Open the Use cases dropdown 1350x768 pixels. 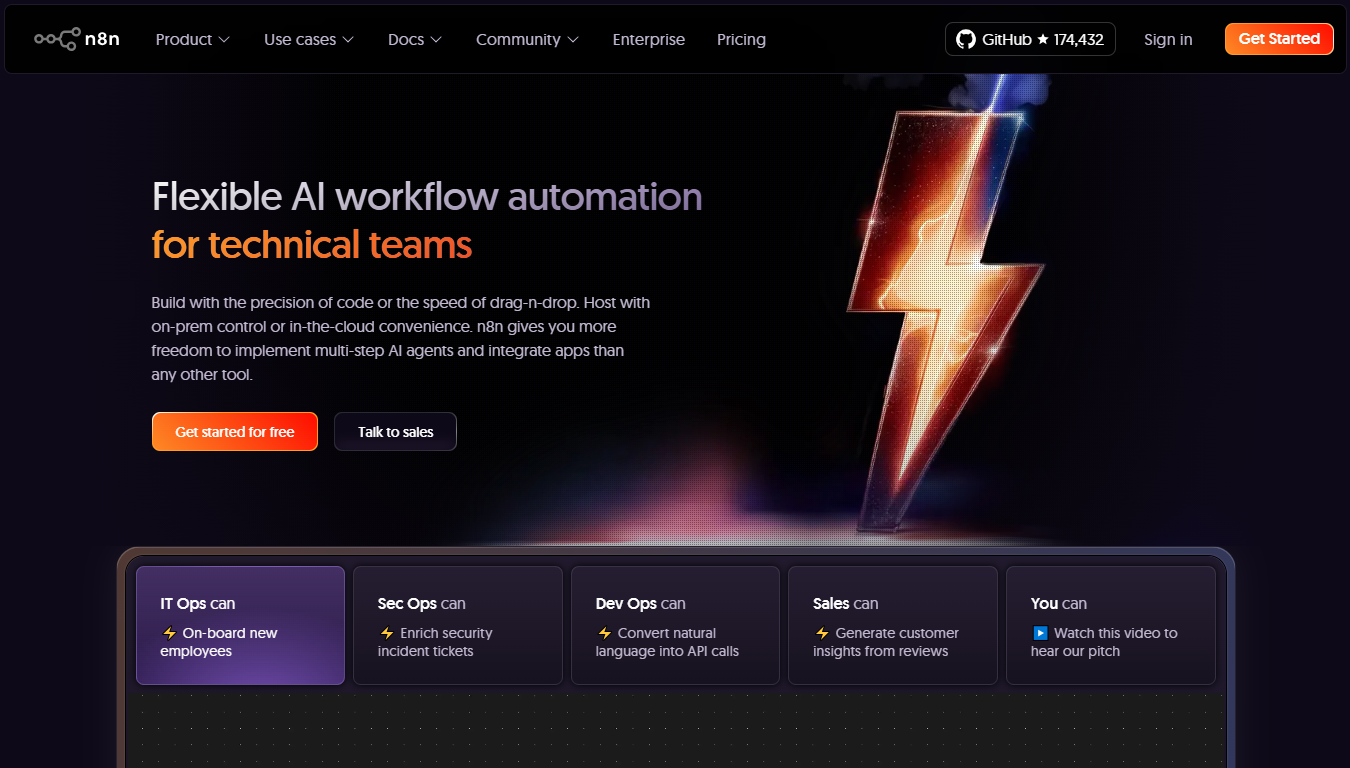tap(308, 39)
